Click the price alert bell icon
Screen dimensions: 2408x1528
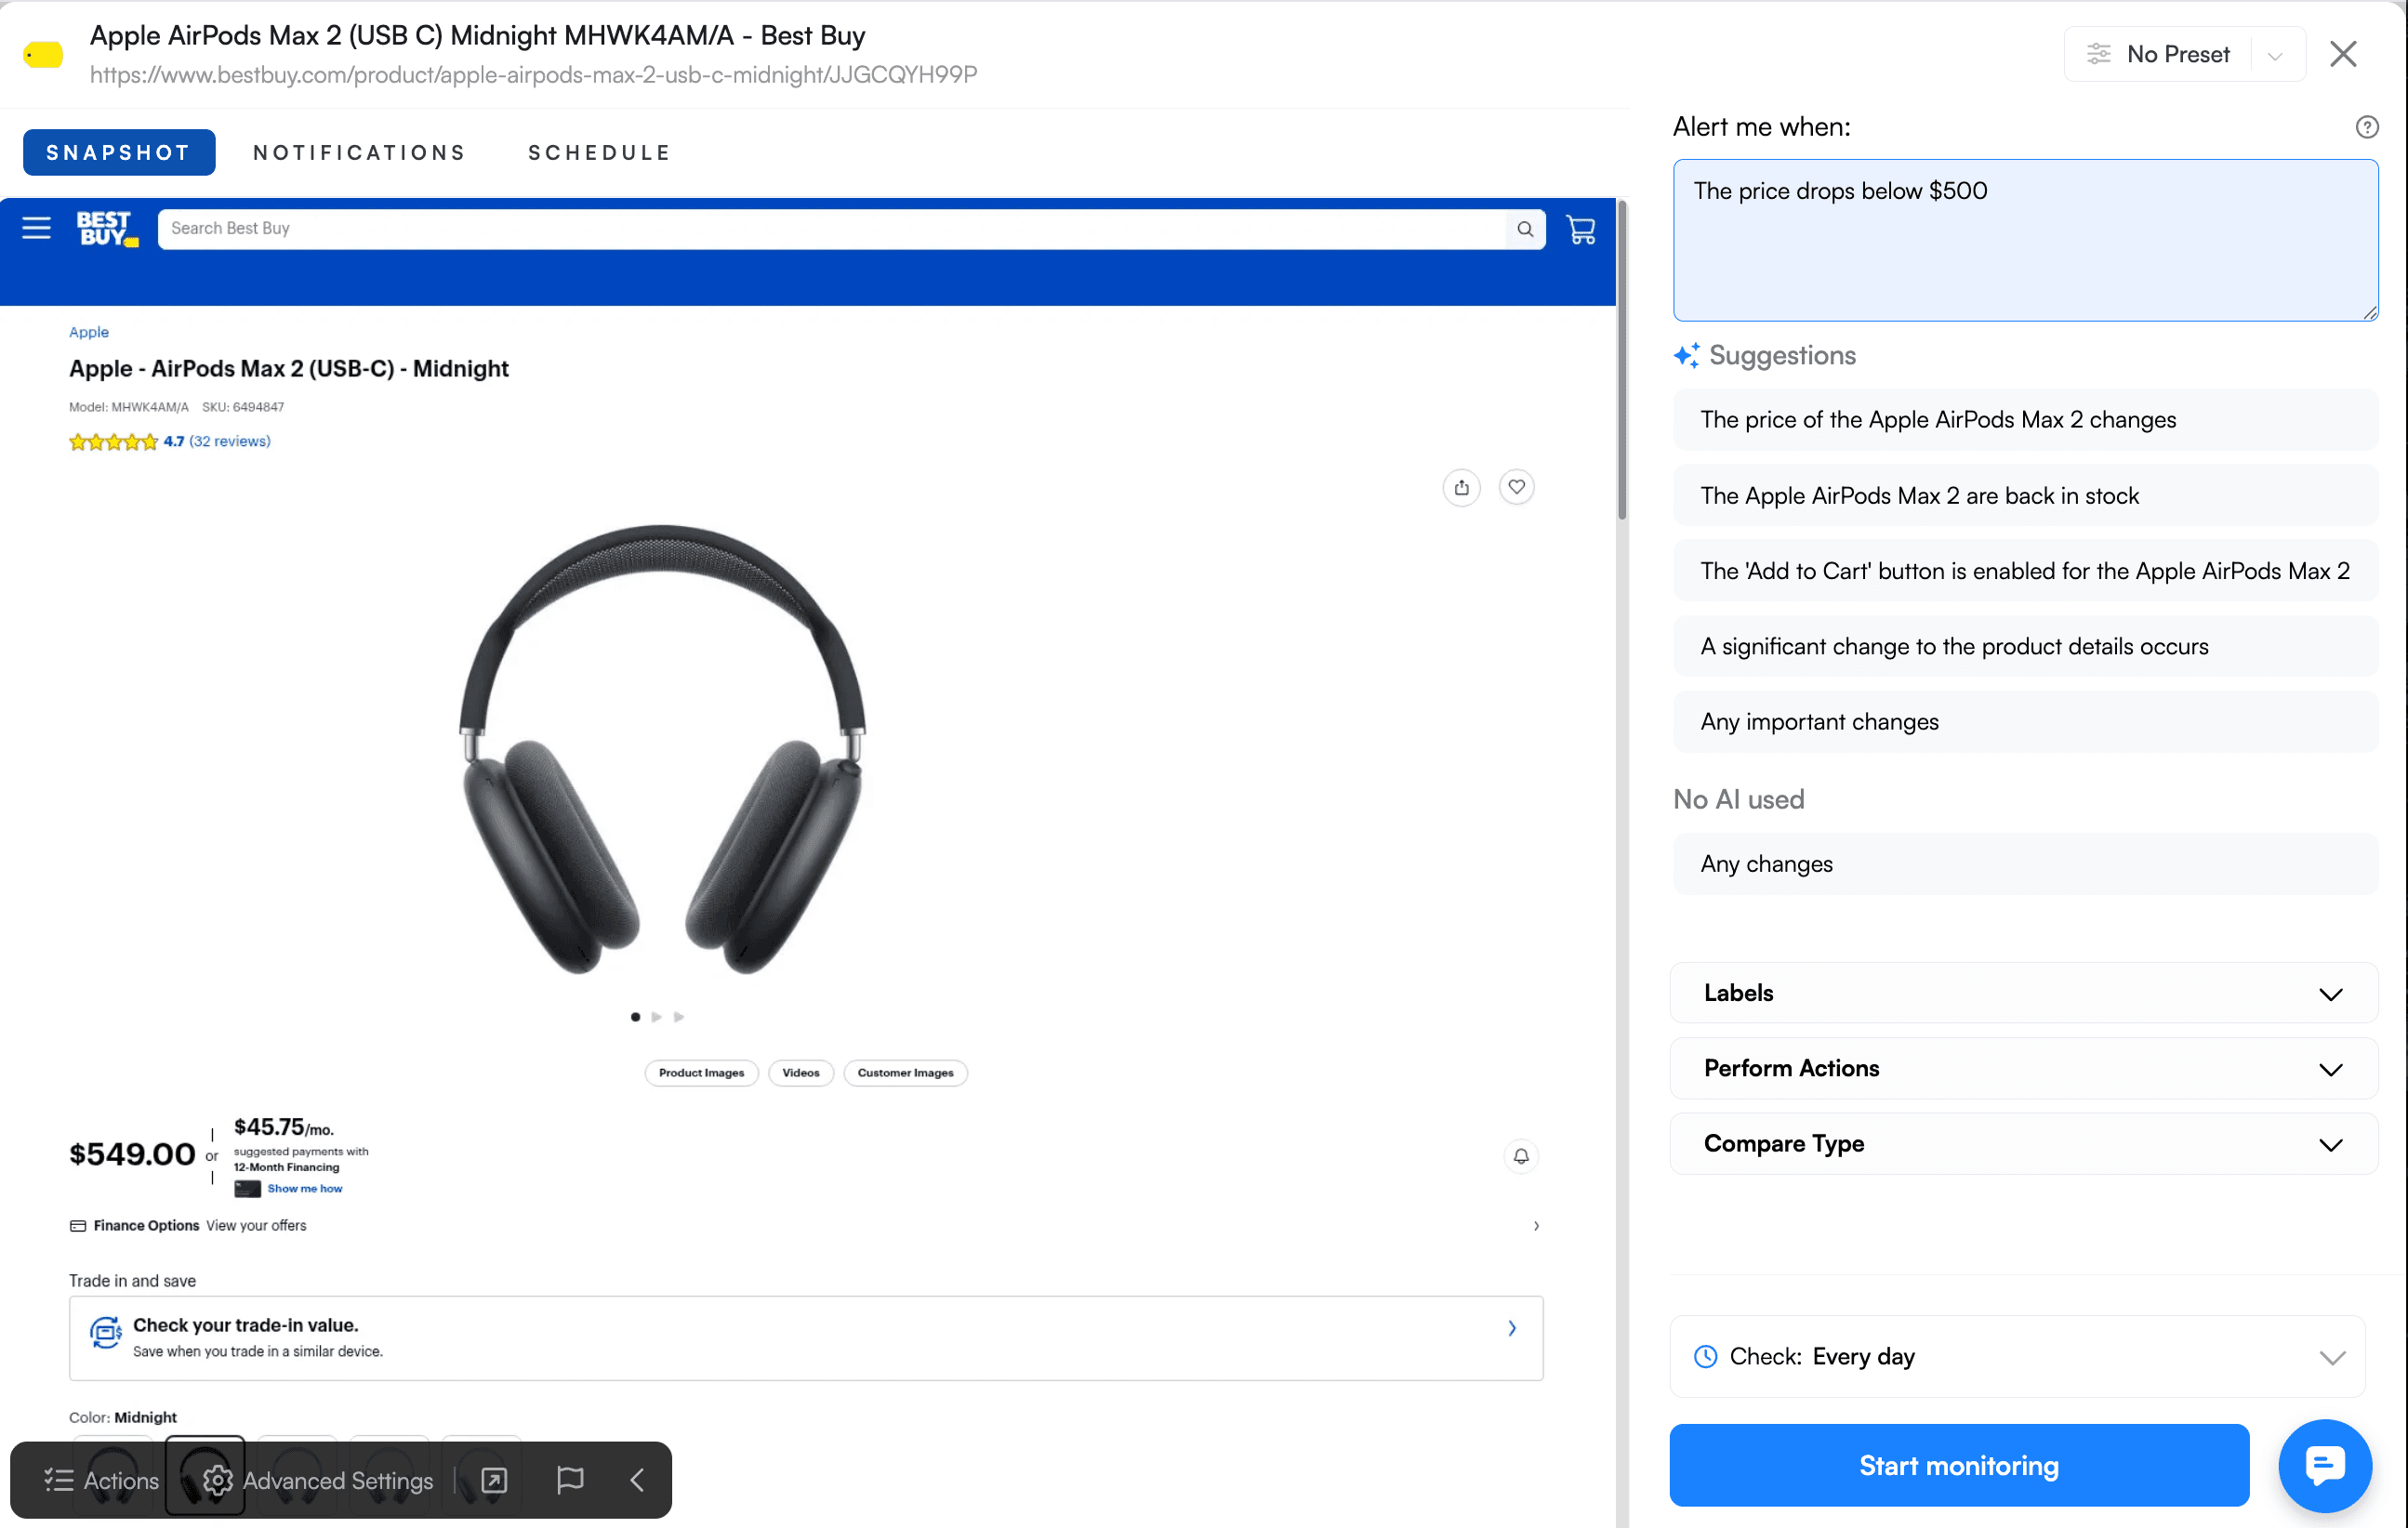pyautogui.click(x=1520, y=1156)
